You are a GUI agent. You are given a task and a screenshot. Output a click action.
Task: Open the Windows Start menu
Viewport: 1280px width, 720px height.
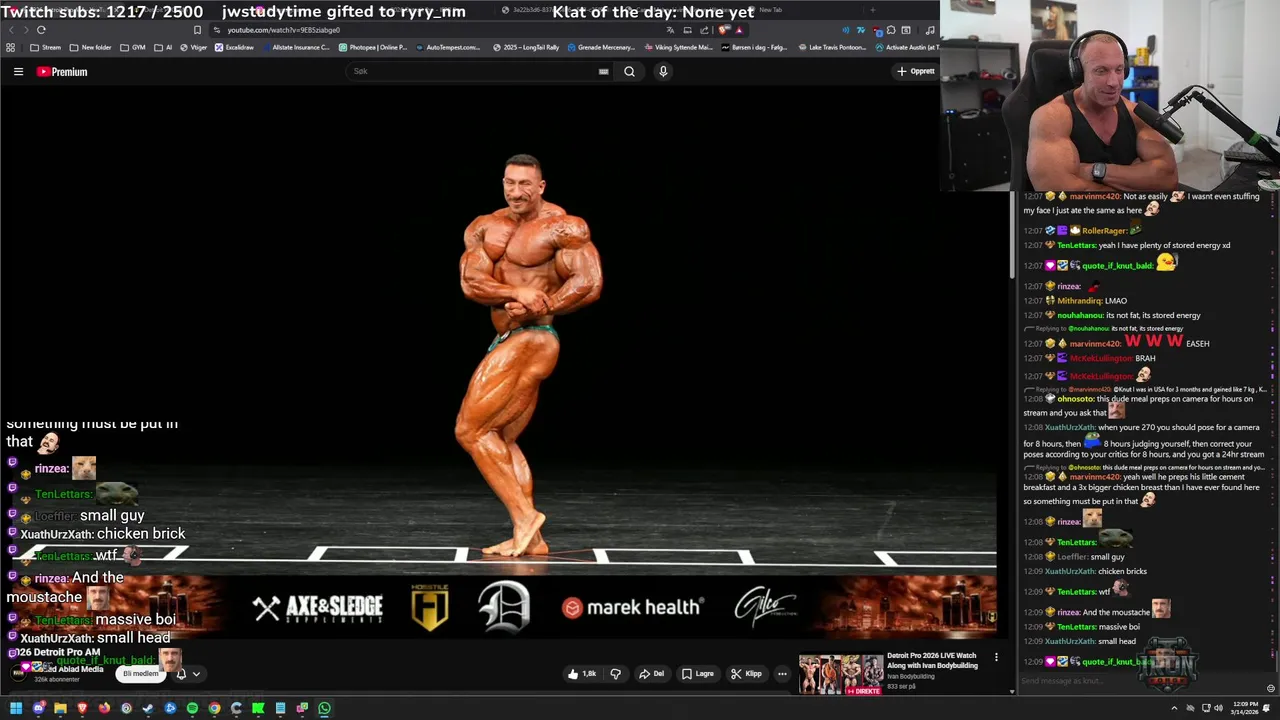pyautogui.click(x=16, y=708)
